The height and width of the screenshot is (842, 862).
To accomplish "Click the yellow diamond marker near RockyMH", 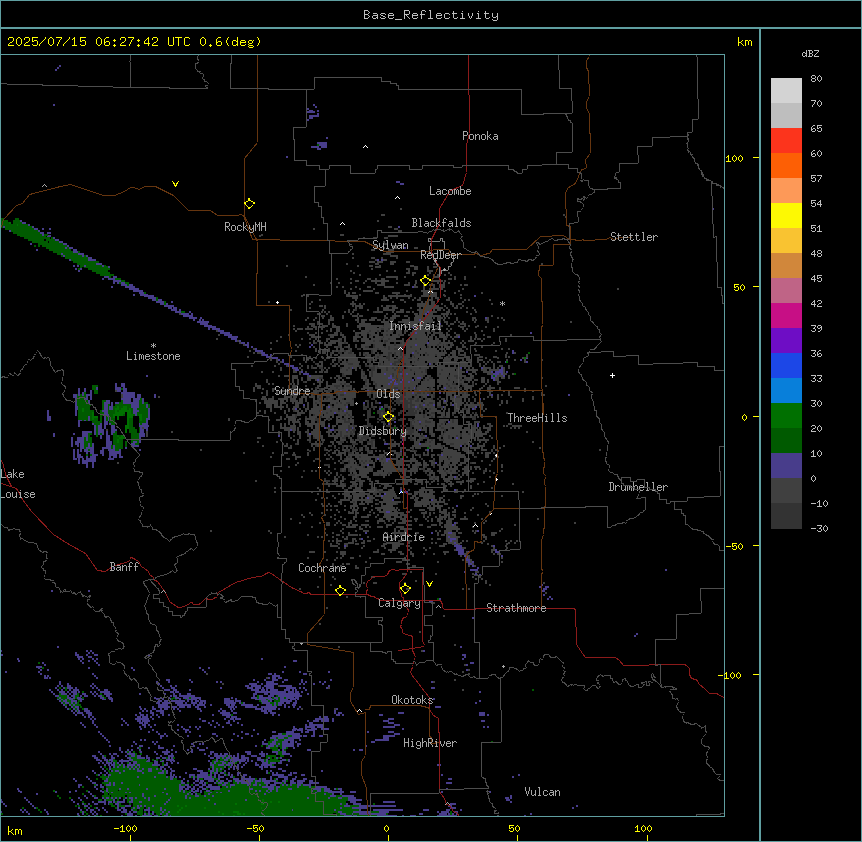I will tap(249, 204).
